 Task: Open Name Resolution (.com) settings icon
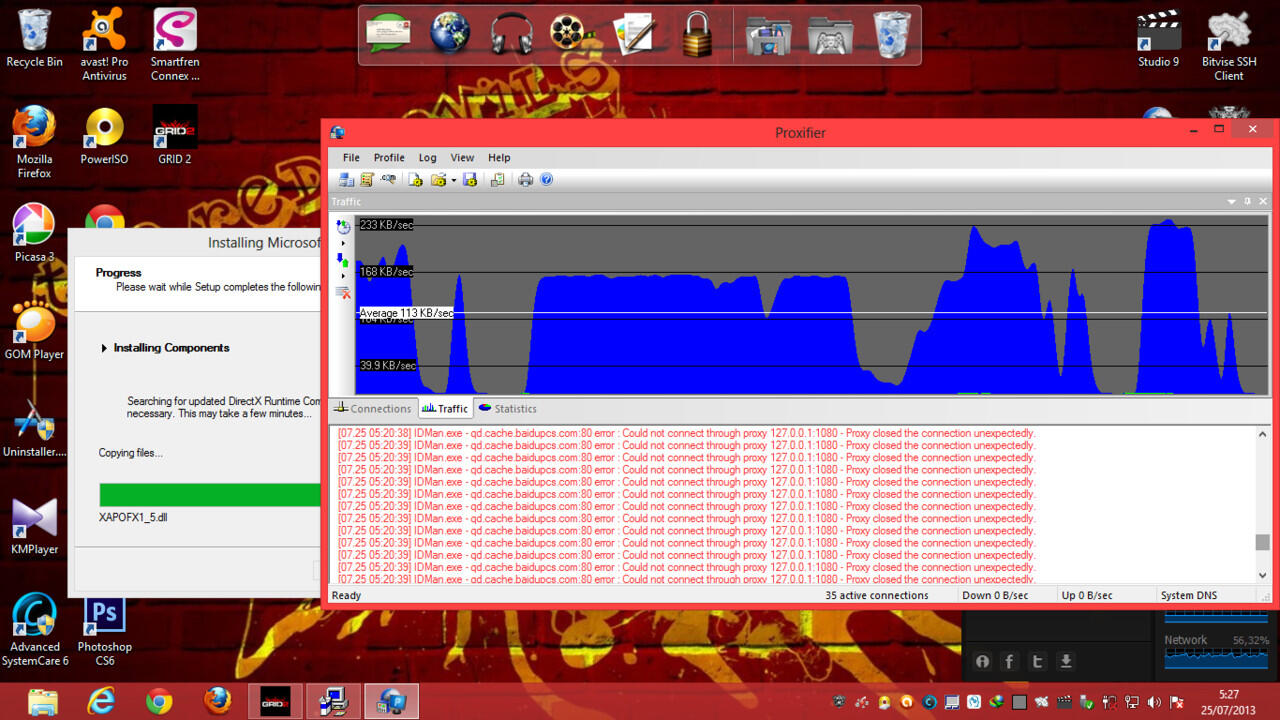coord(388,180)
